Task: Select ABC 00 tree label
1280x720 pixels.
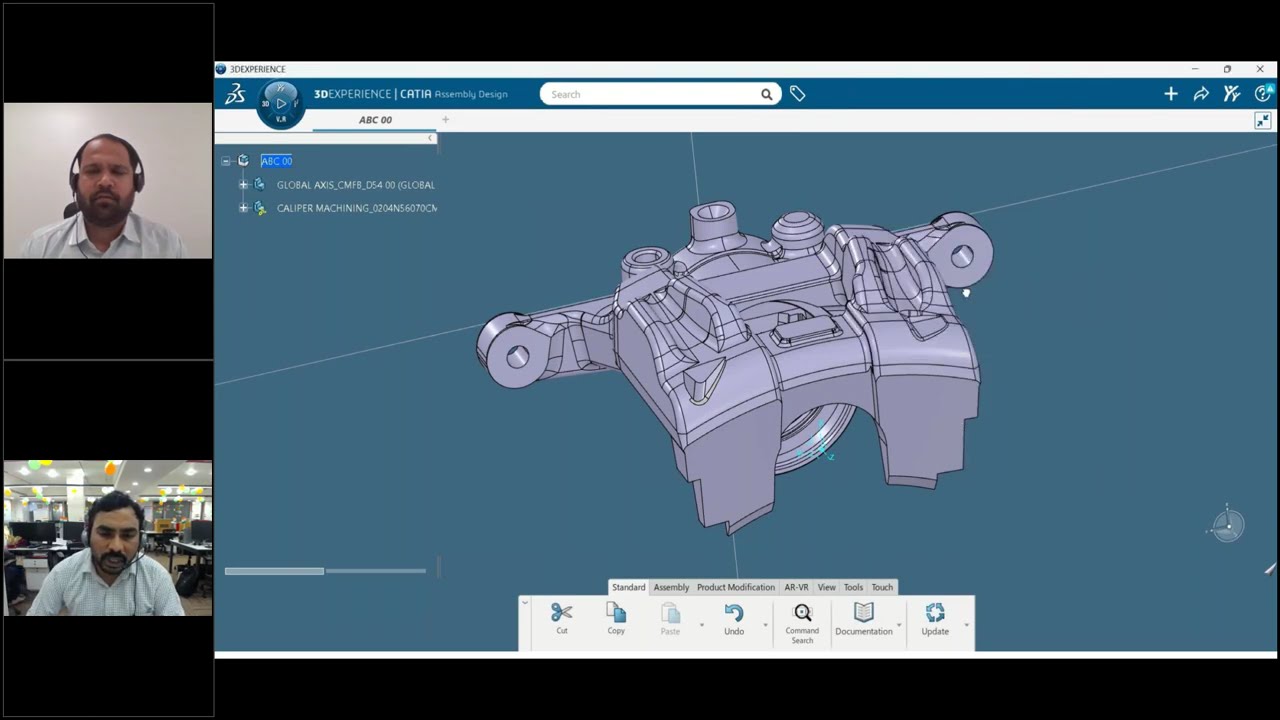Action: click(277, 161)
